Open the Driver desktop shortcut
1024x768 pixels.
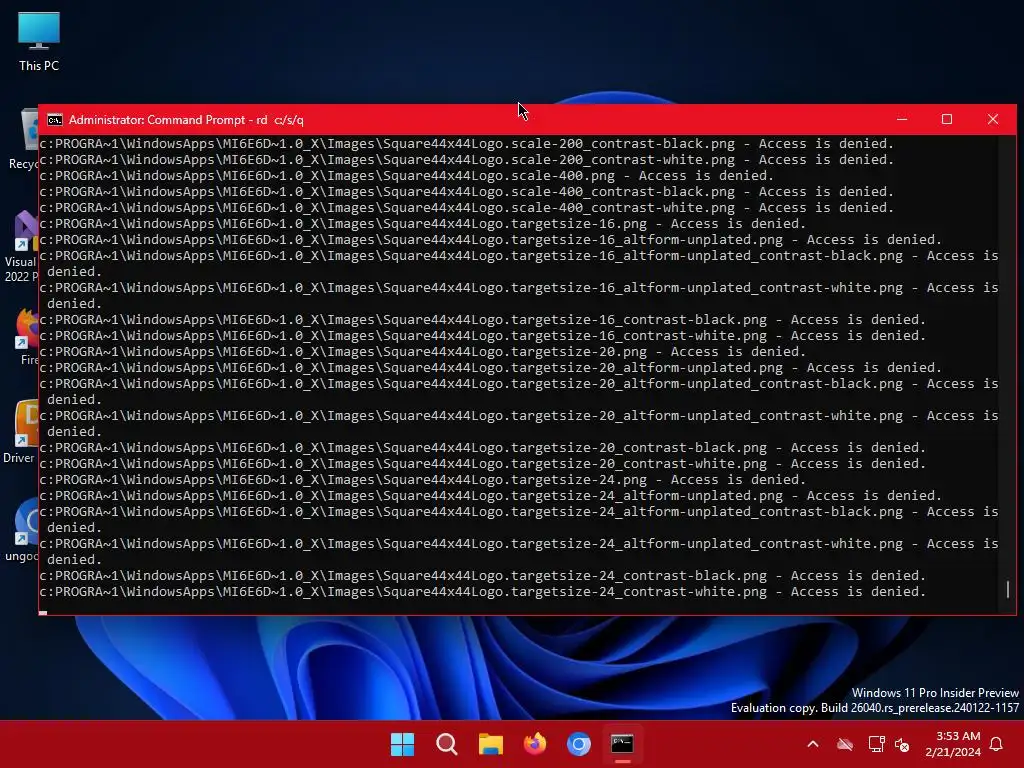pos(21,432)
